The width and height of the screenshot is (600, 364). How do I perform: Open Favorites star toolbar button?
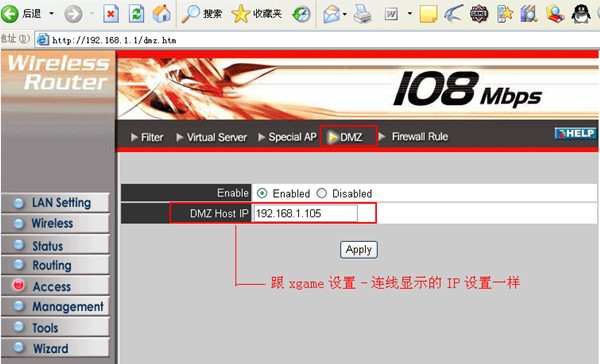coord(257,14)
